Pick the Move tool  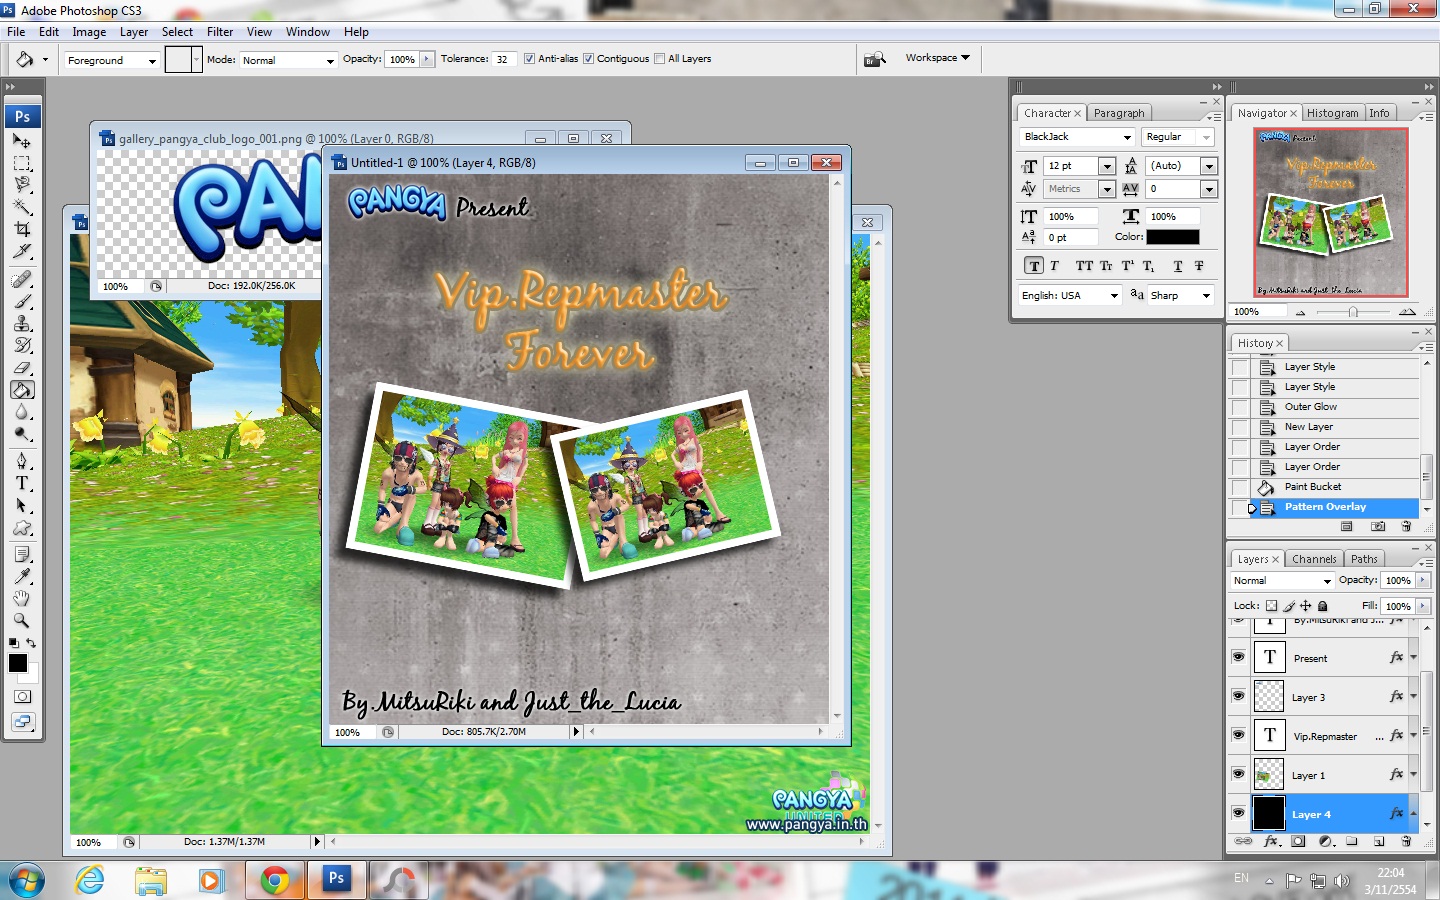click(x=22, y=141)
